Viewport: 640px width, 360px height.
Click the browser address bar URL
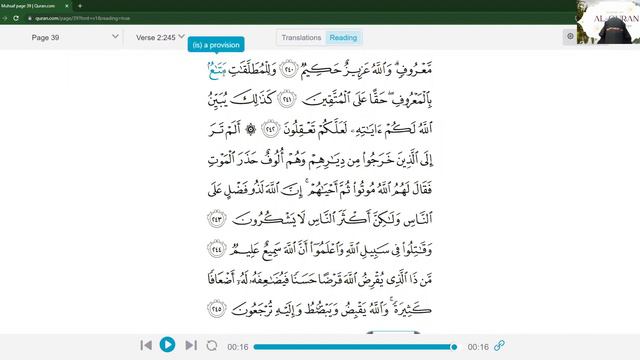(82, 18)
